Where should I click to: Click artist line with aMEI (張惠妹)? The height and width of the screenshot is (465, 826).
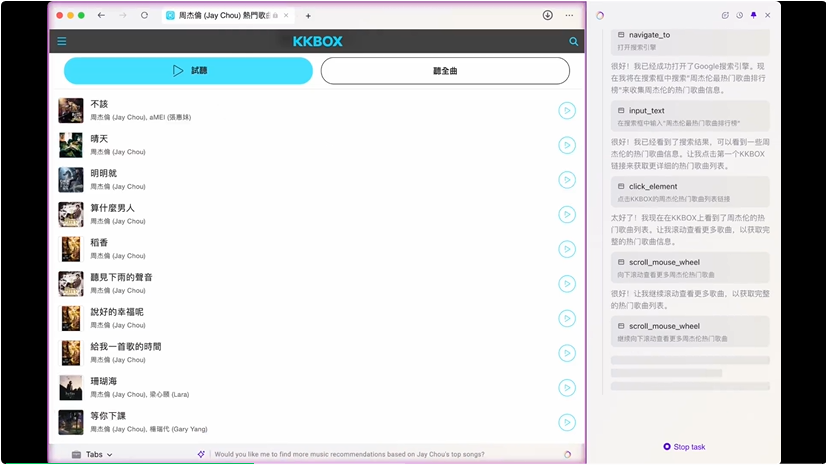pos(141,117)
